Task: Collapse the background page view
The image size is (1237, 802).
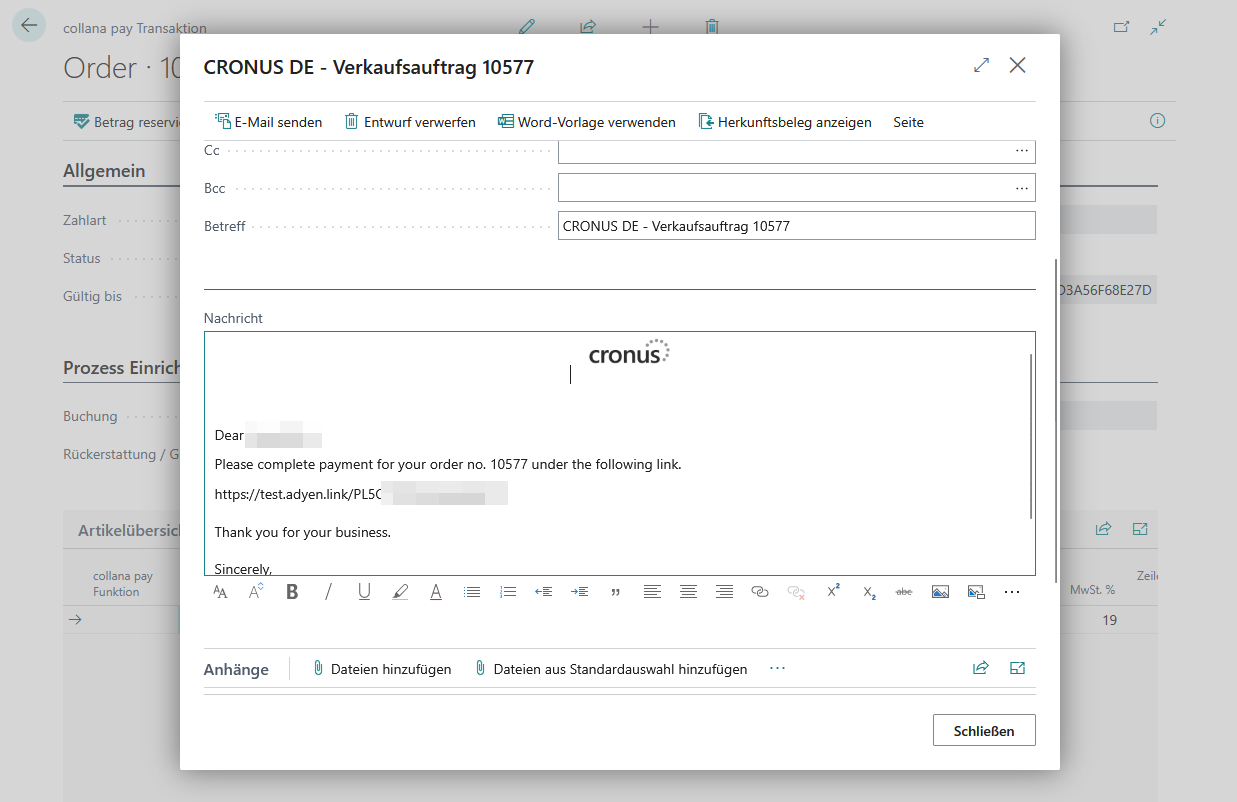Action: coord(1159,27)
